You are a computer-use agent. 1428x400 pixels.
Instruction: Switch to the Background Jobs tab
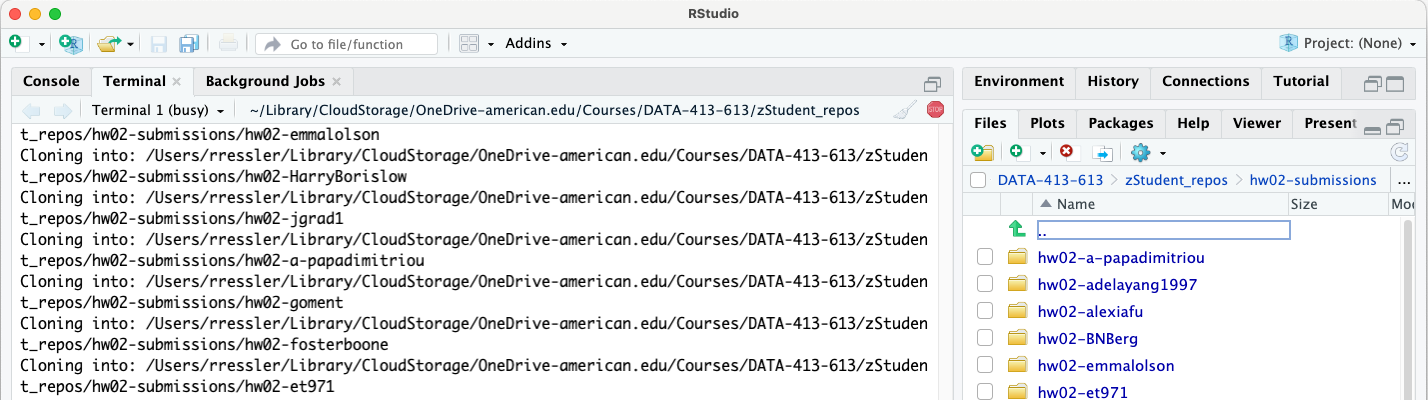coord(265,81)
